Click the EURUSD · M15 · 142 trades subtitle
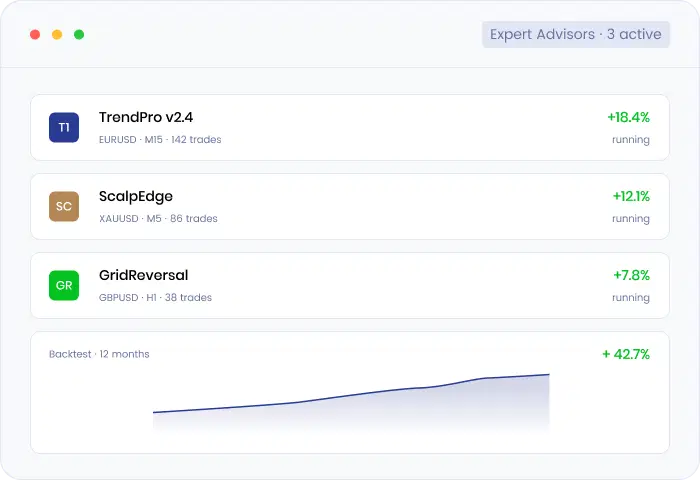 tap(160, 139)
